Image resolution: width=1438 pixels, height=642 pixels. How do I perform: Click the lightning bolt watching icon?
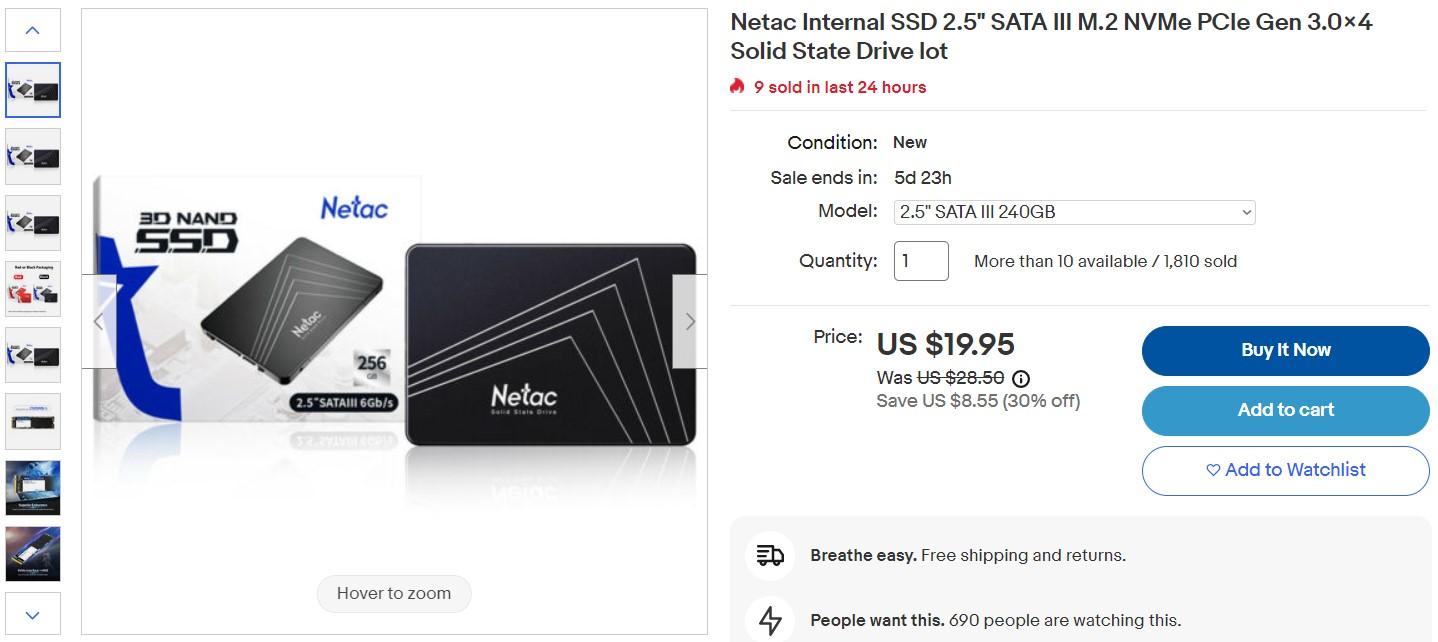(x=769, y=620)
